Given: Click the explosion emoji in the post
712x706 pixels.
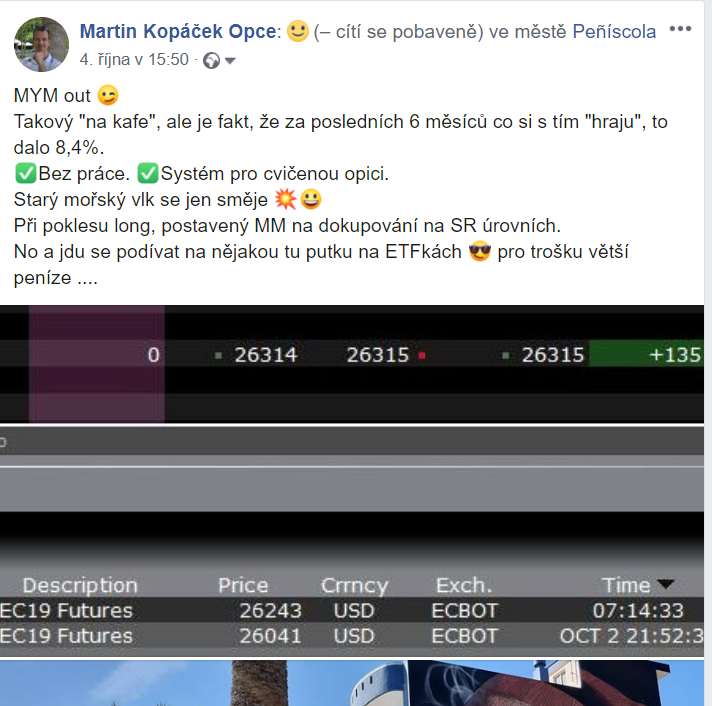Looking at the screenshot, I should click(286, 199).
